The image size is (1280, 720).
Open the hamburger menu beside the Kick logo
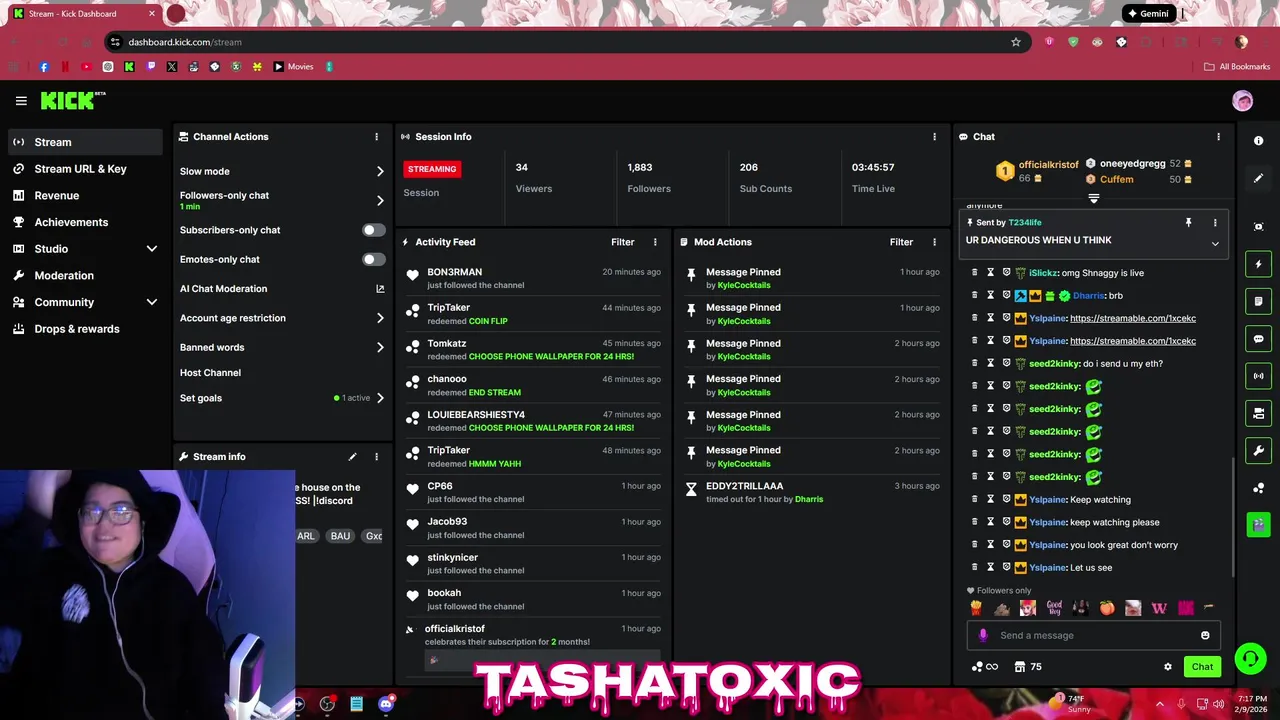[21, 101]
